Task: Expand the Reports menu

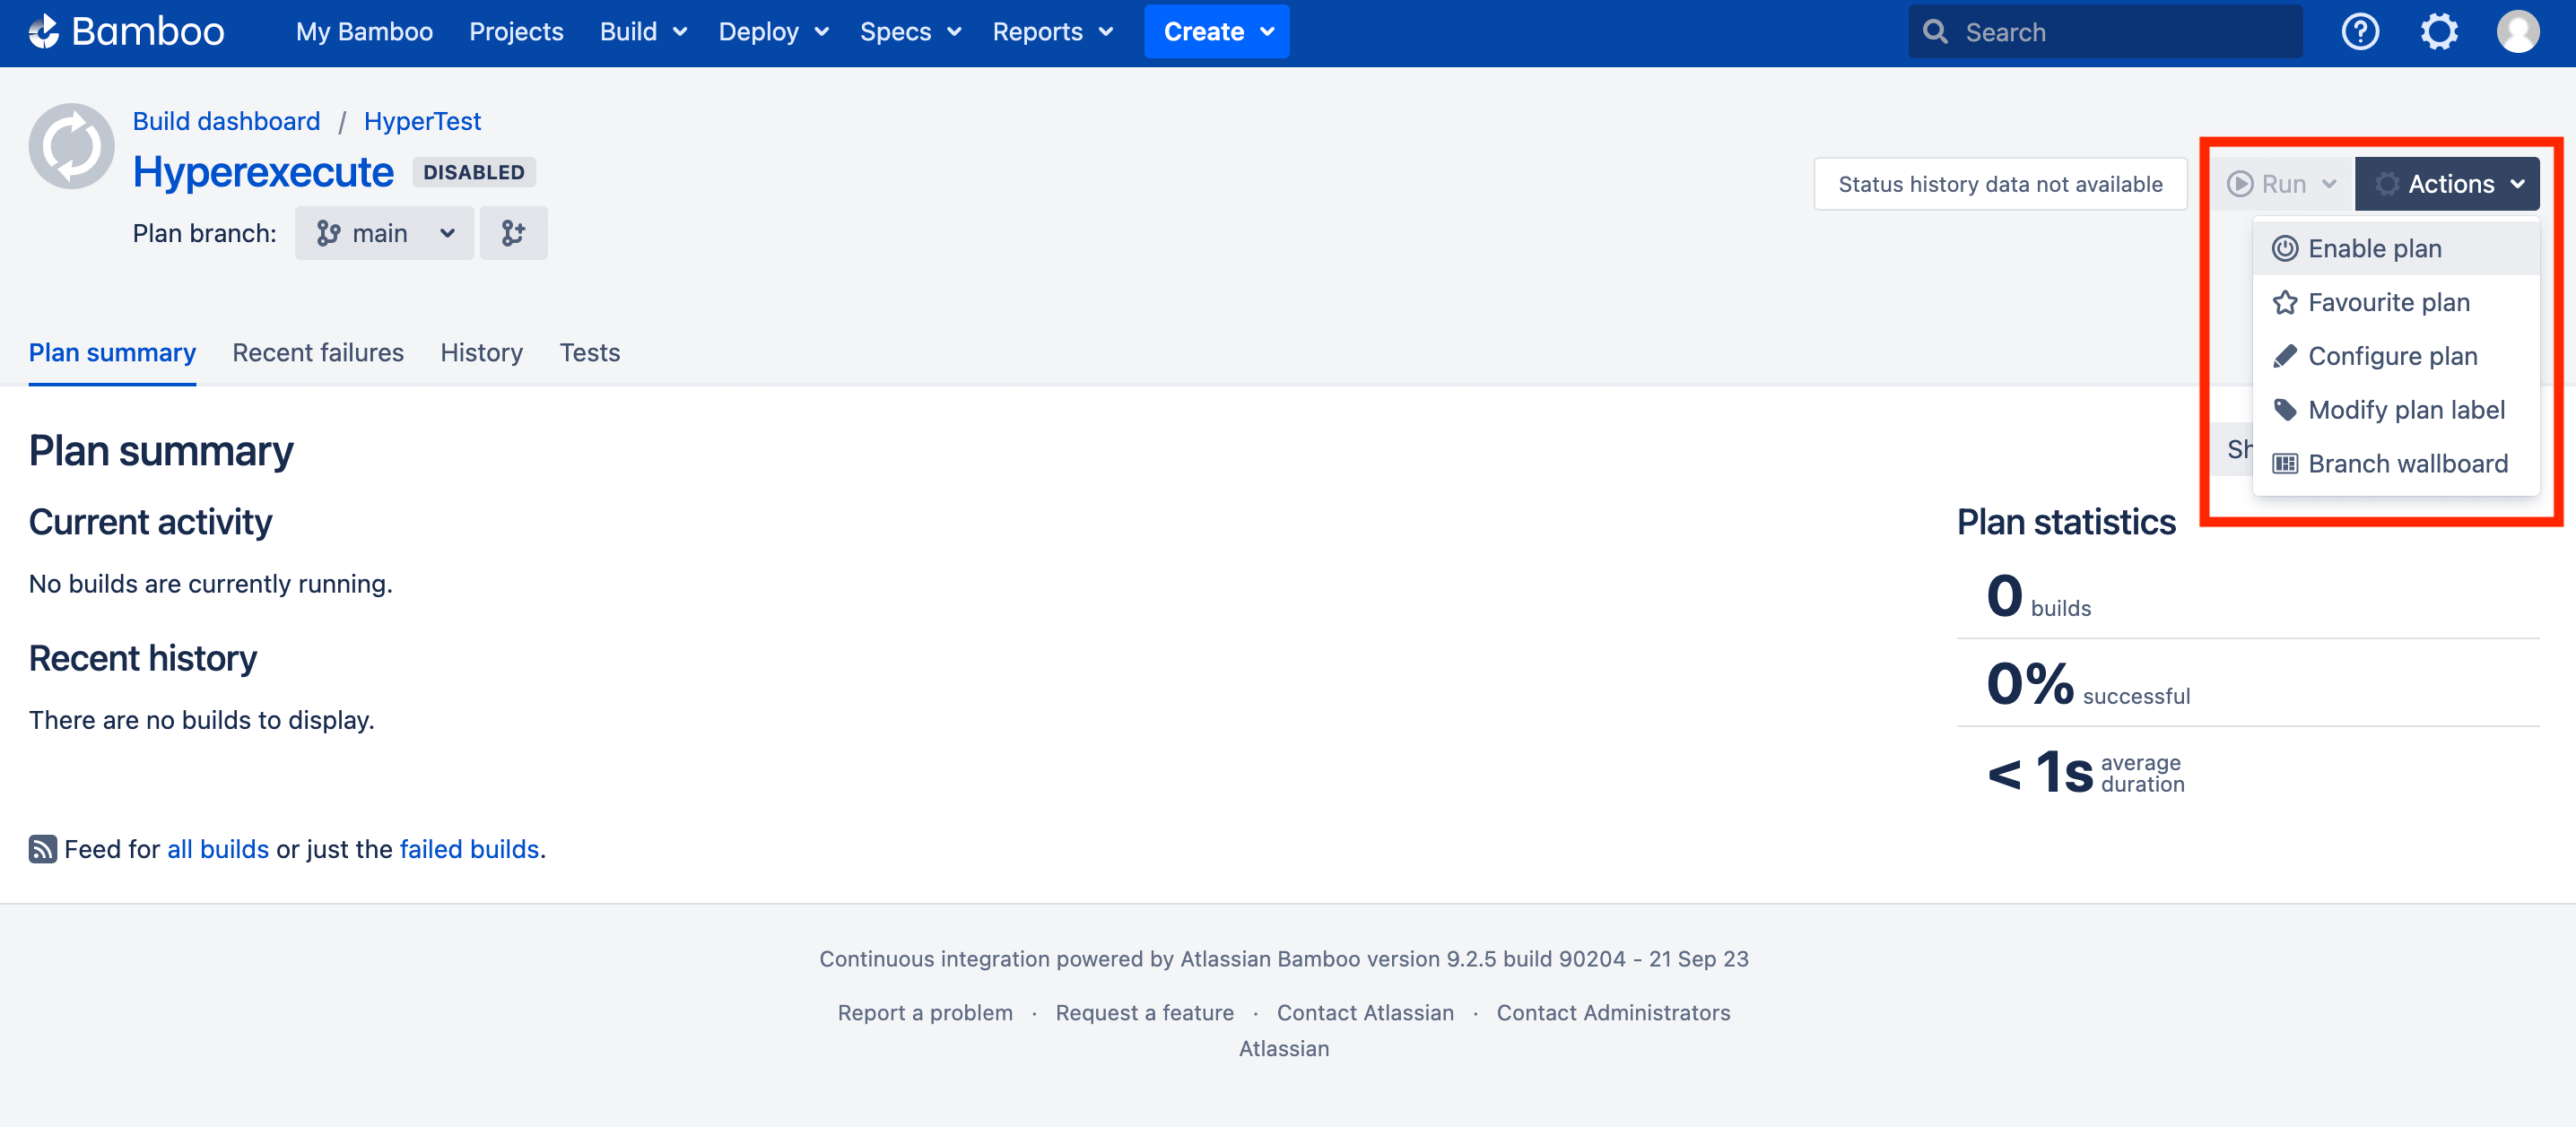Action: [1051, 32]
